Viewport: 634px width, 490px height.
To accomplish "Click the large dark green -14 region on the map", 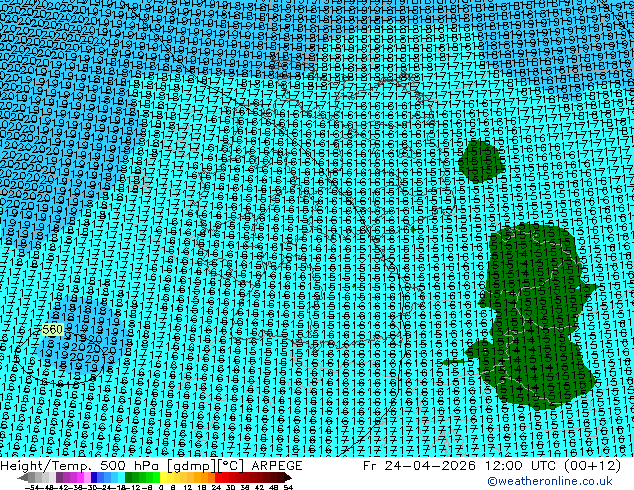I will coord(534,315).
